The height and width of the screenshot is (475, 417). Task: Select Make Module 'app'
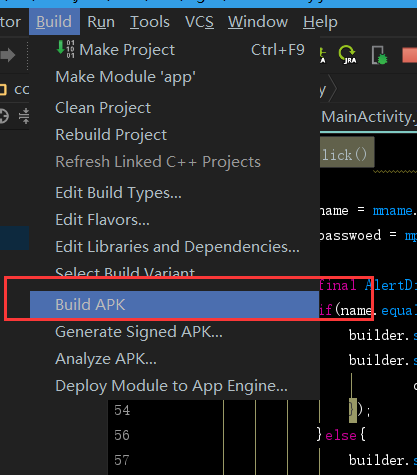pyautogui.click(x=174, y=77)
